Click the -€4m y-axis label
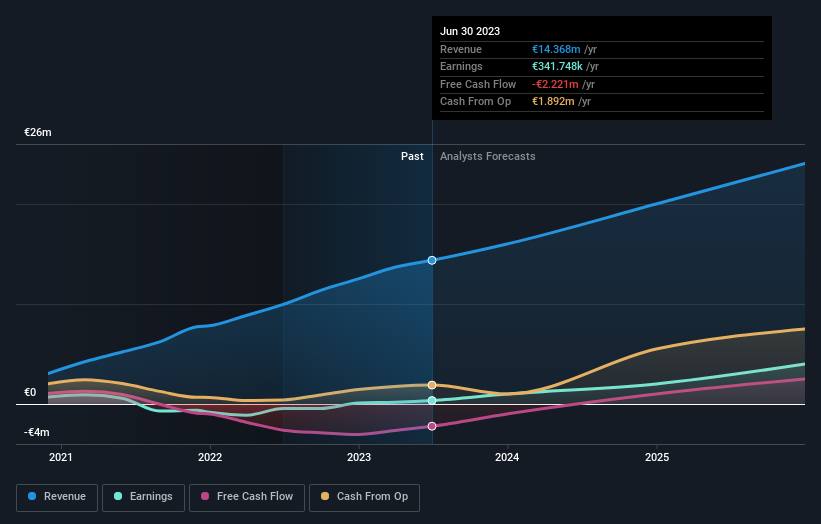 [x=37, y=432]
